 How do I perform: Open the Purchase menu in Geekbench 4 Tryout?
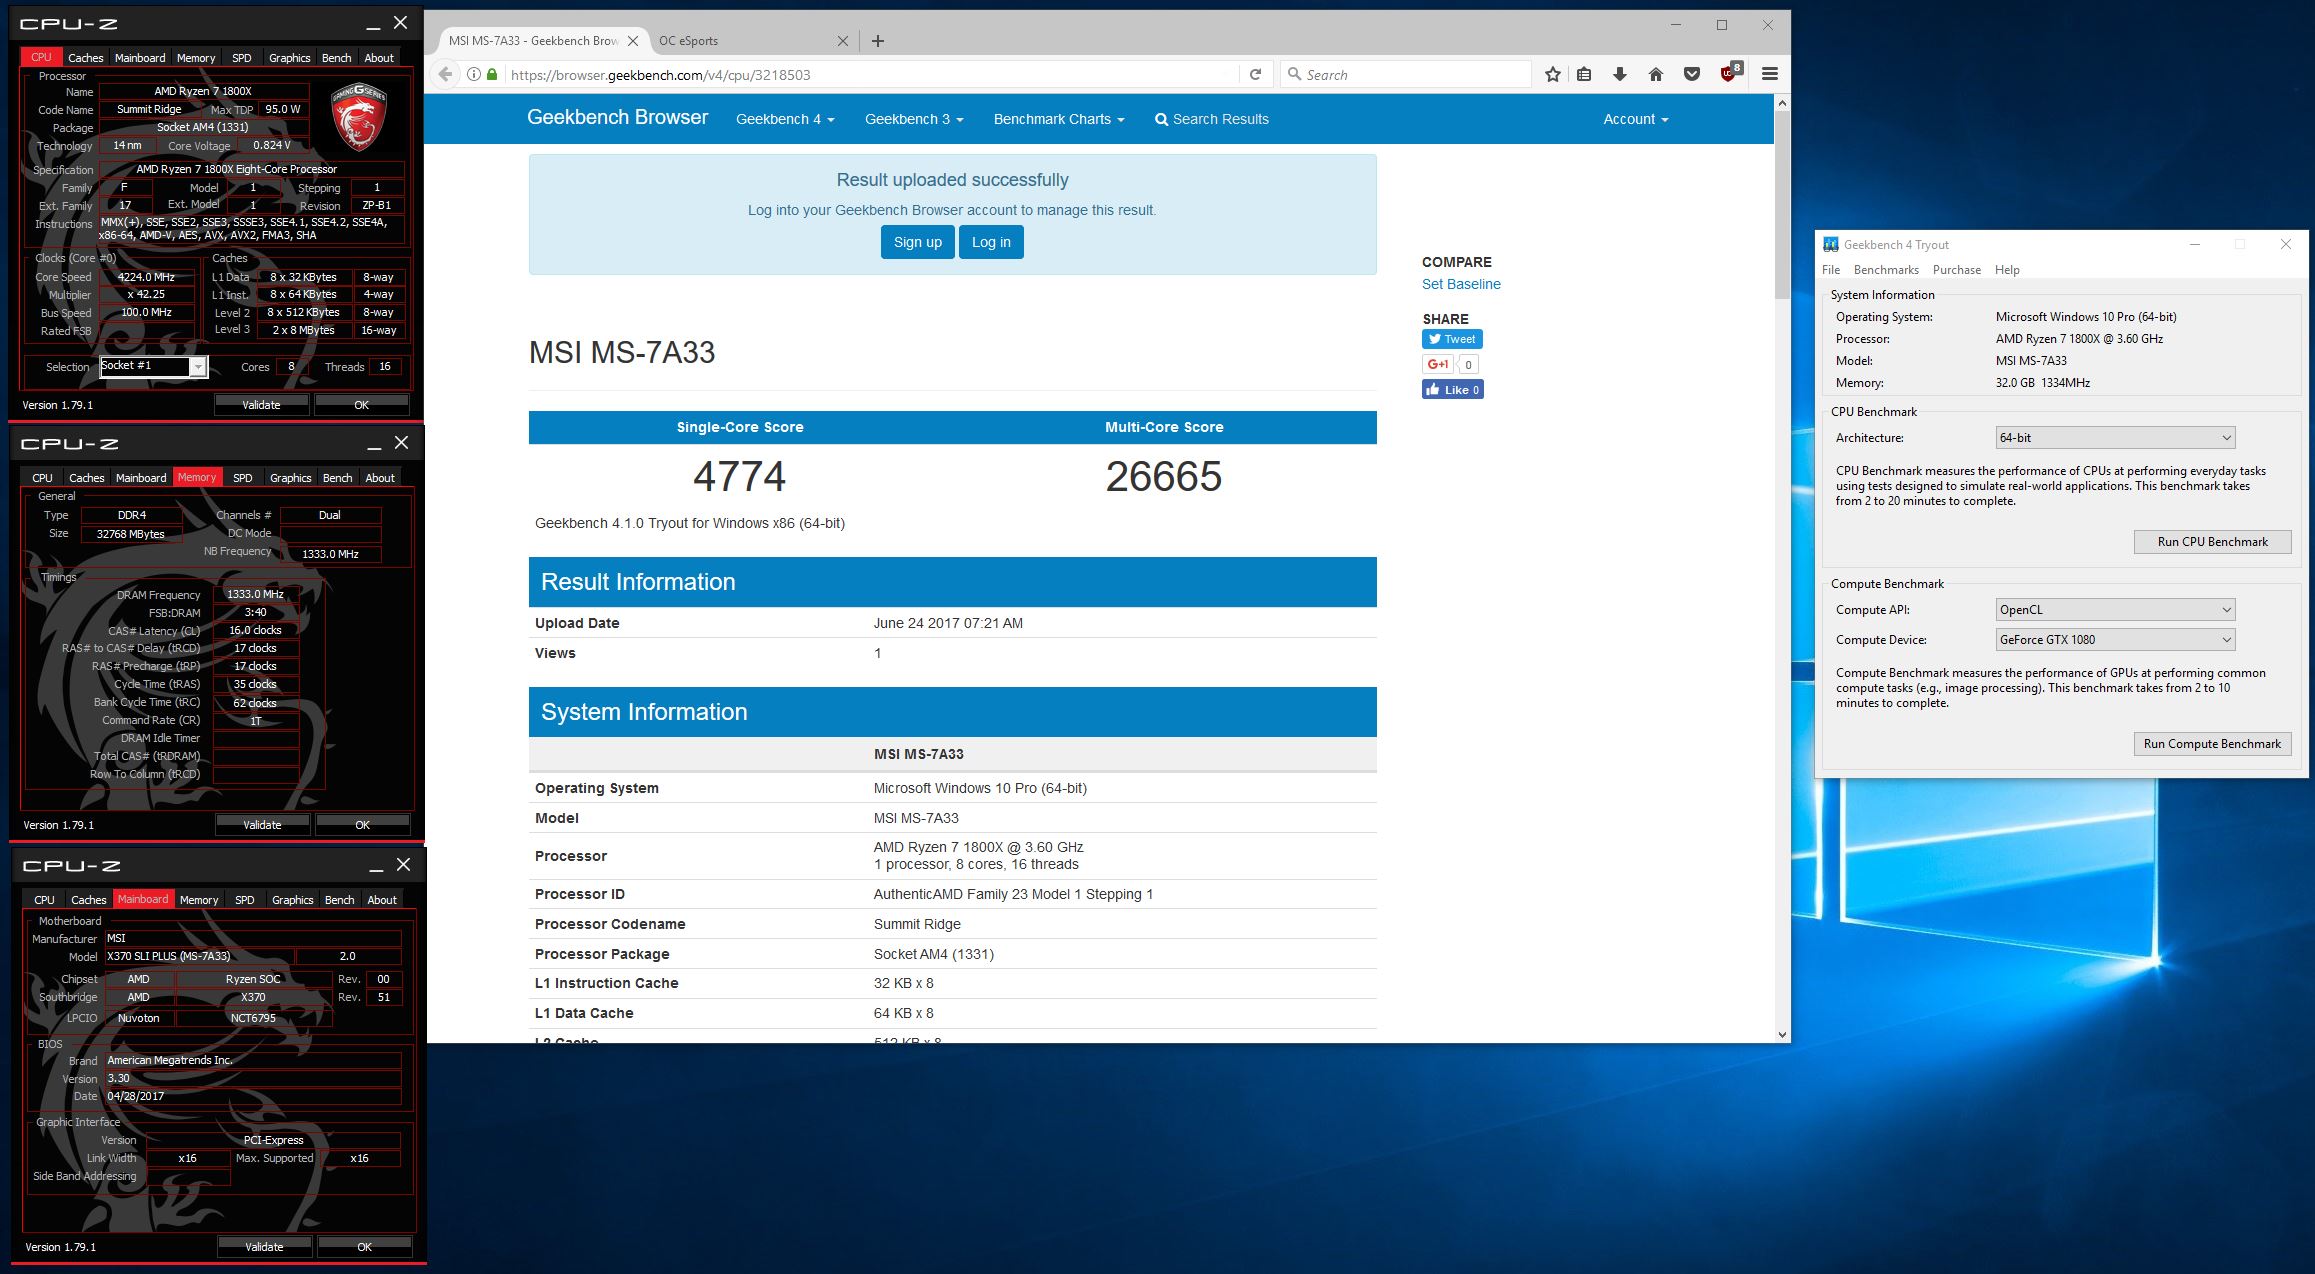(1957, 270)
